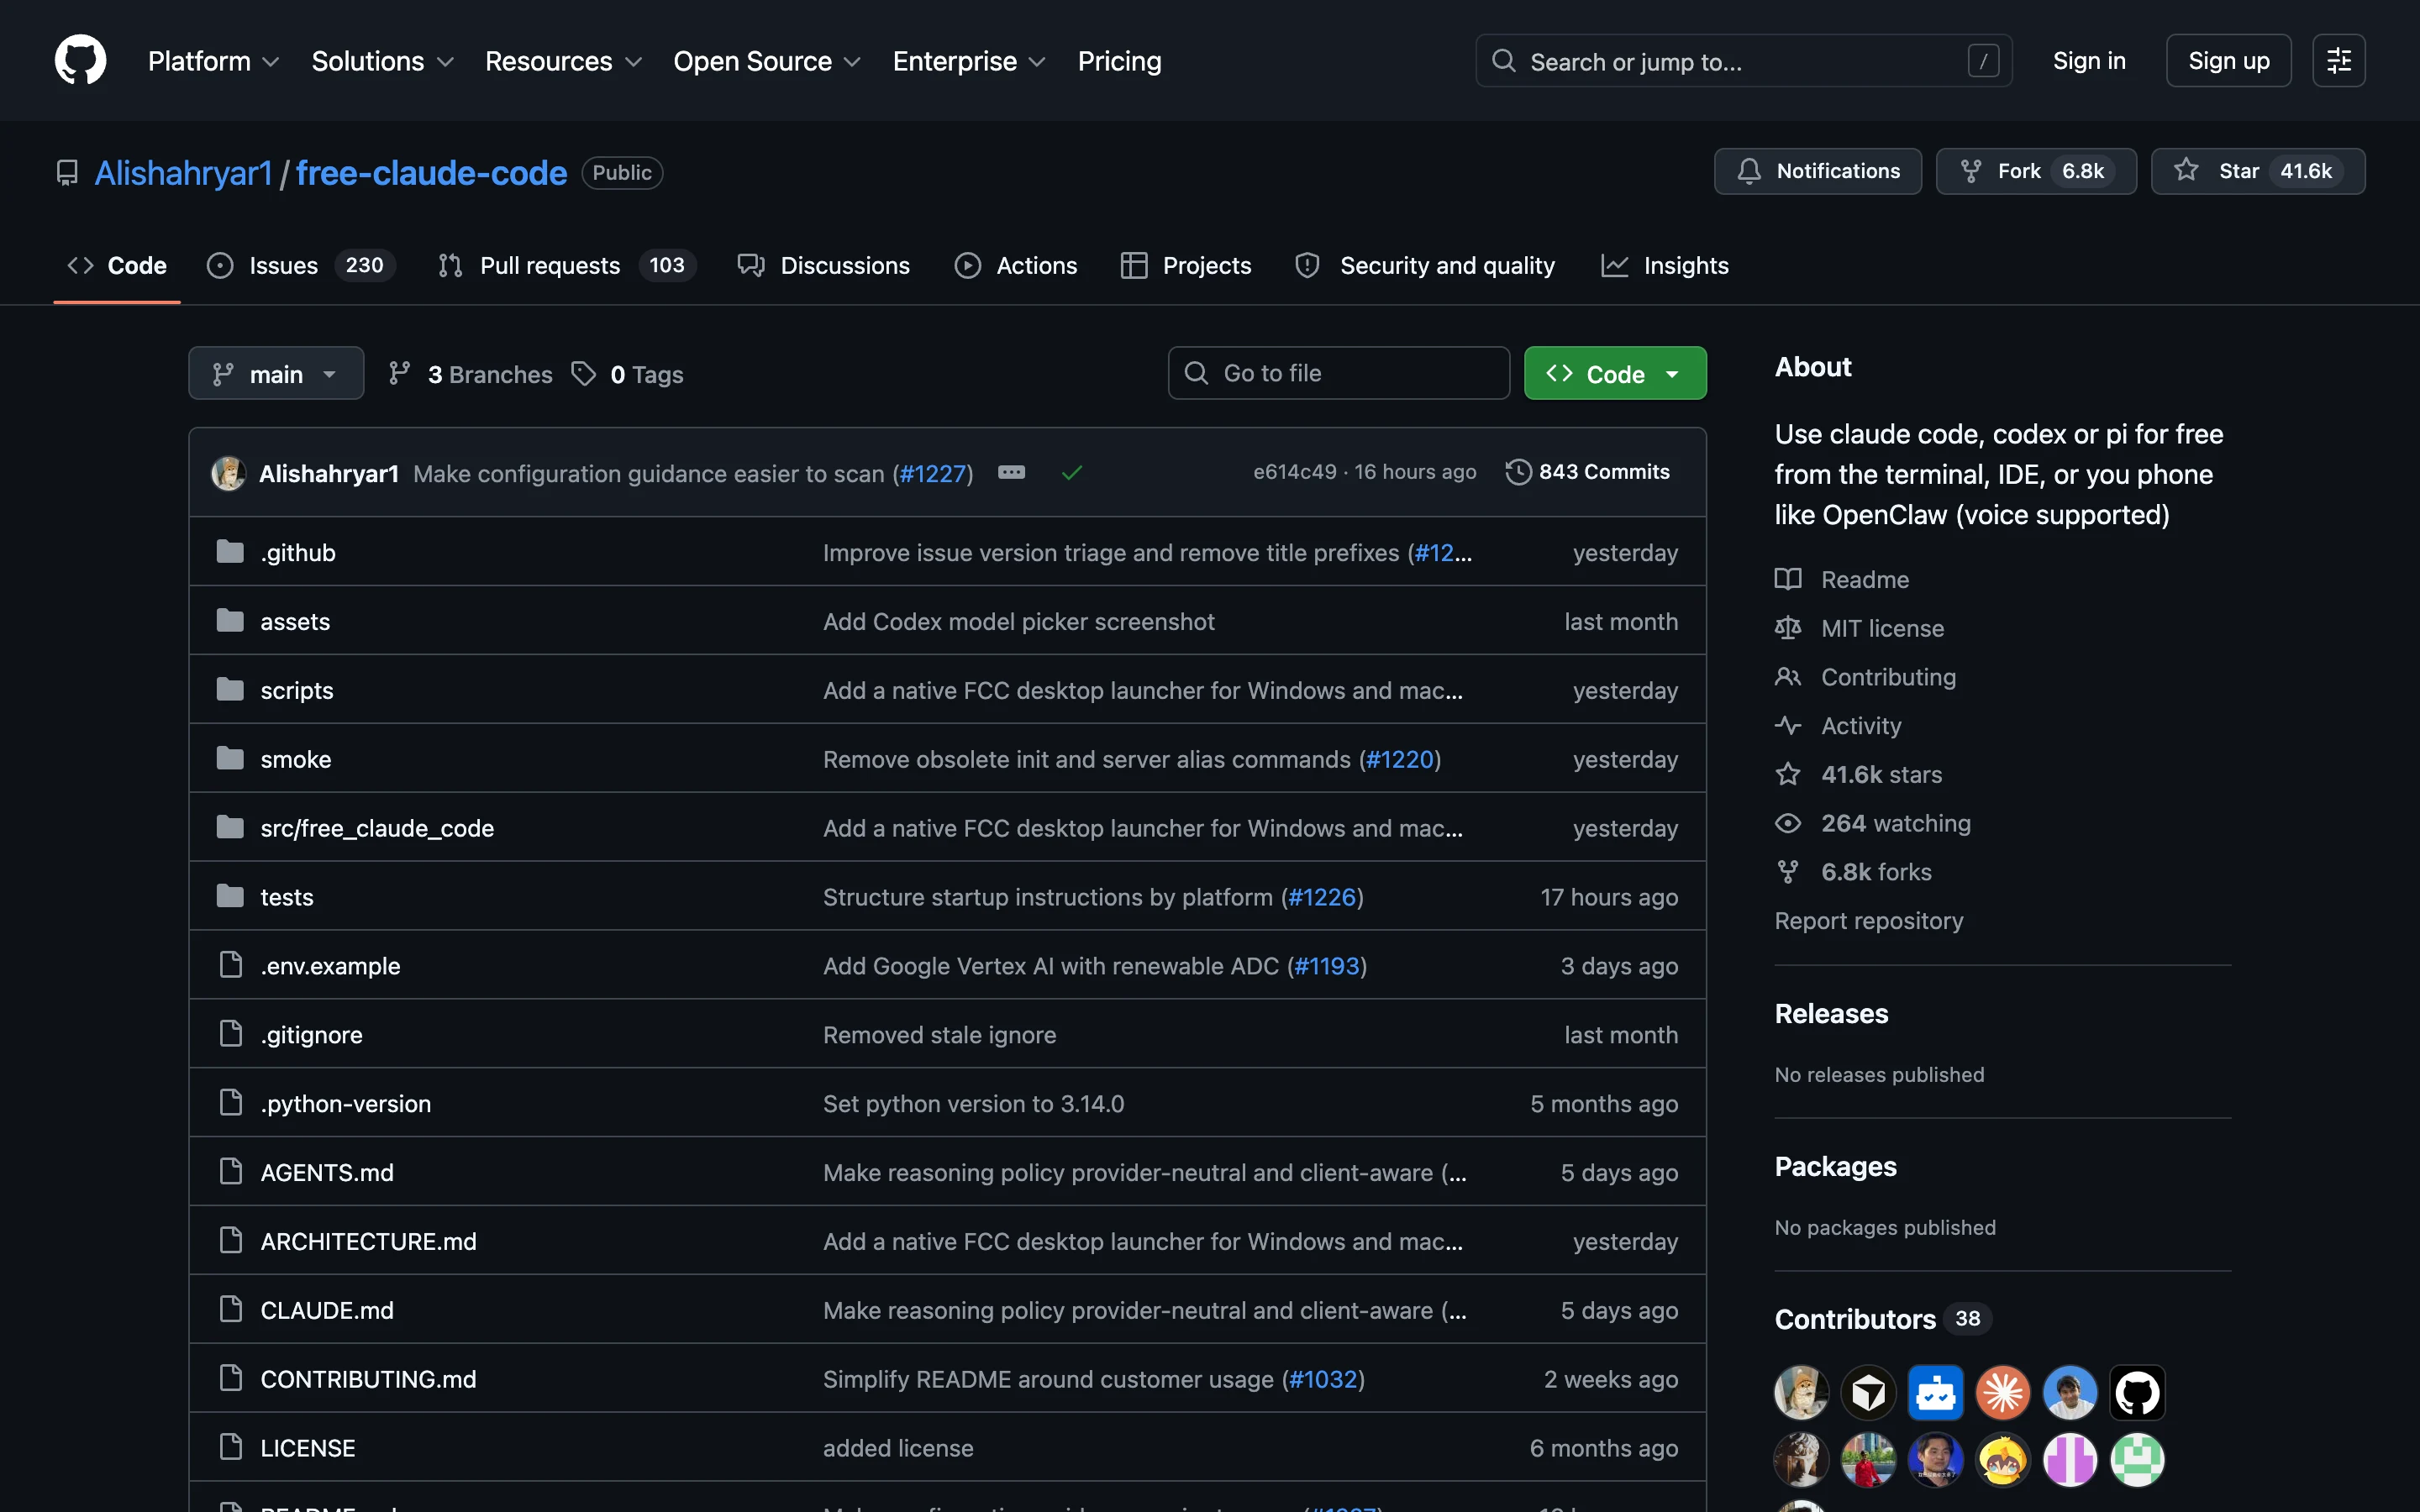Click the people icon beside Contributing
This screenshot has width=2420, height=1512.
coord(1788,677)
